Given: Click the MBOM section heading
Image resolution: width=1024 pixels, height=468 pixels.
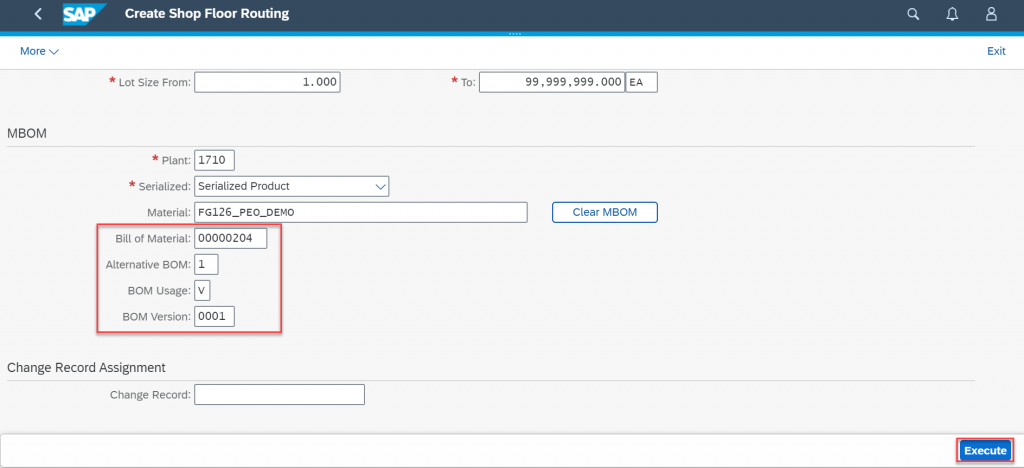Looking at the screenshot, I should click(x=26, y=133).
